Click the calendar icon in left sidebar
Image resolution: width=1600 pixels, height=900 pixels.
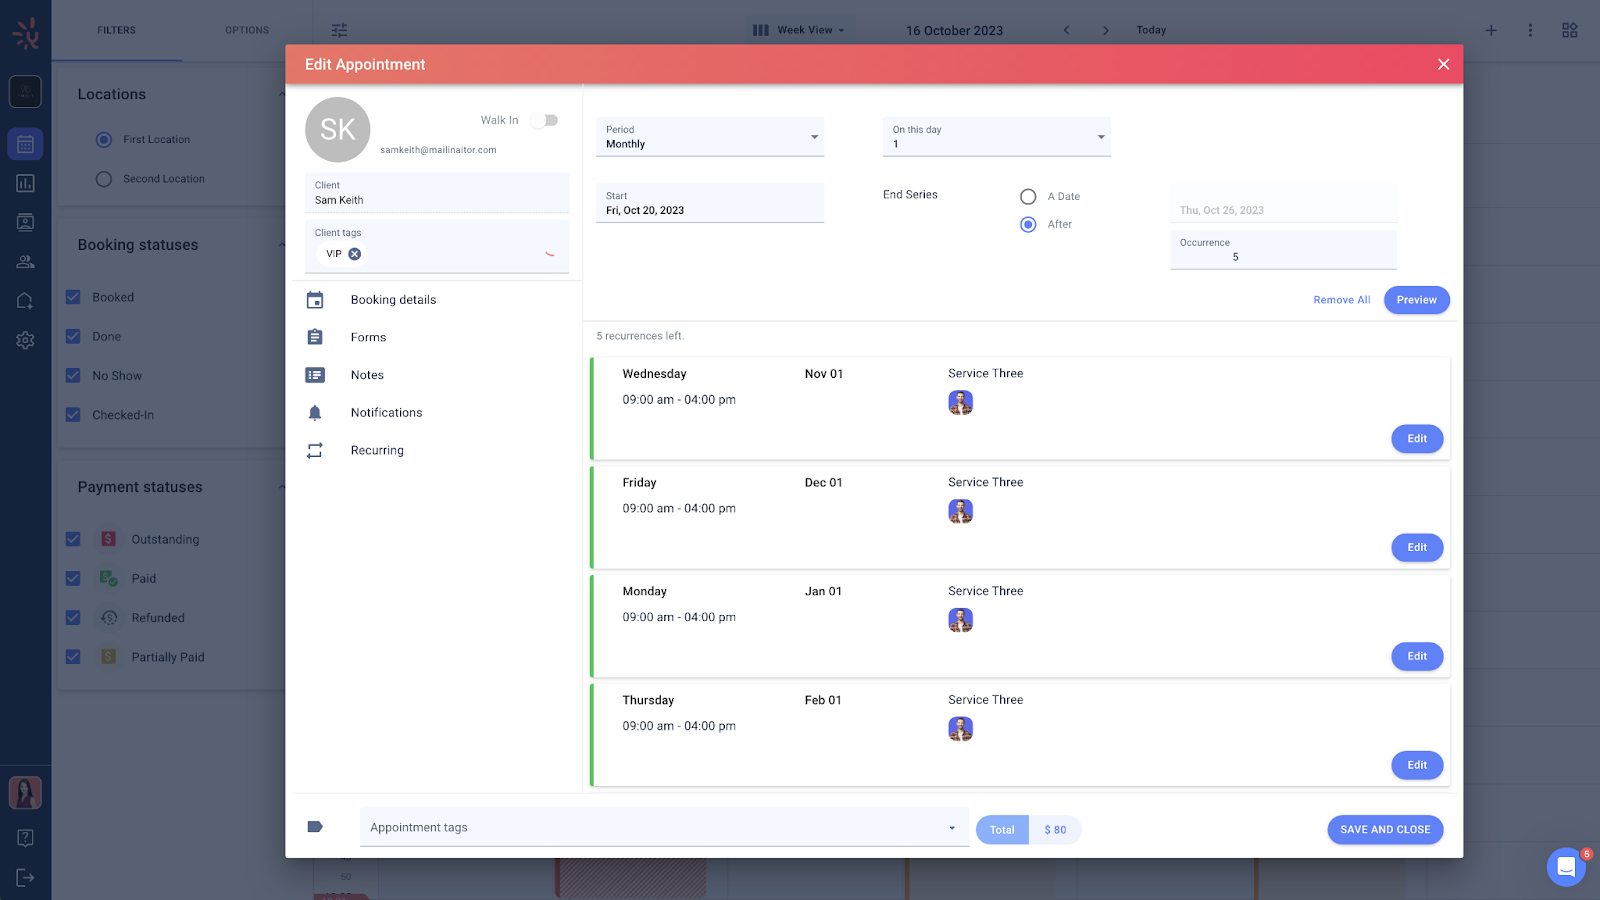(25, 144)
